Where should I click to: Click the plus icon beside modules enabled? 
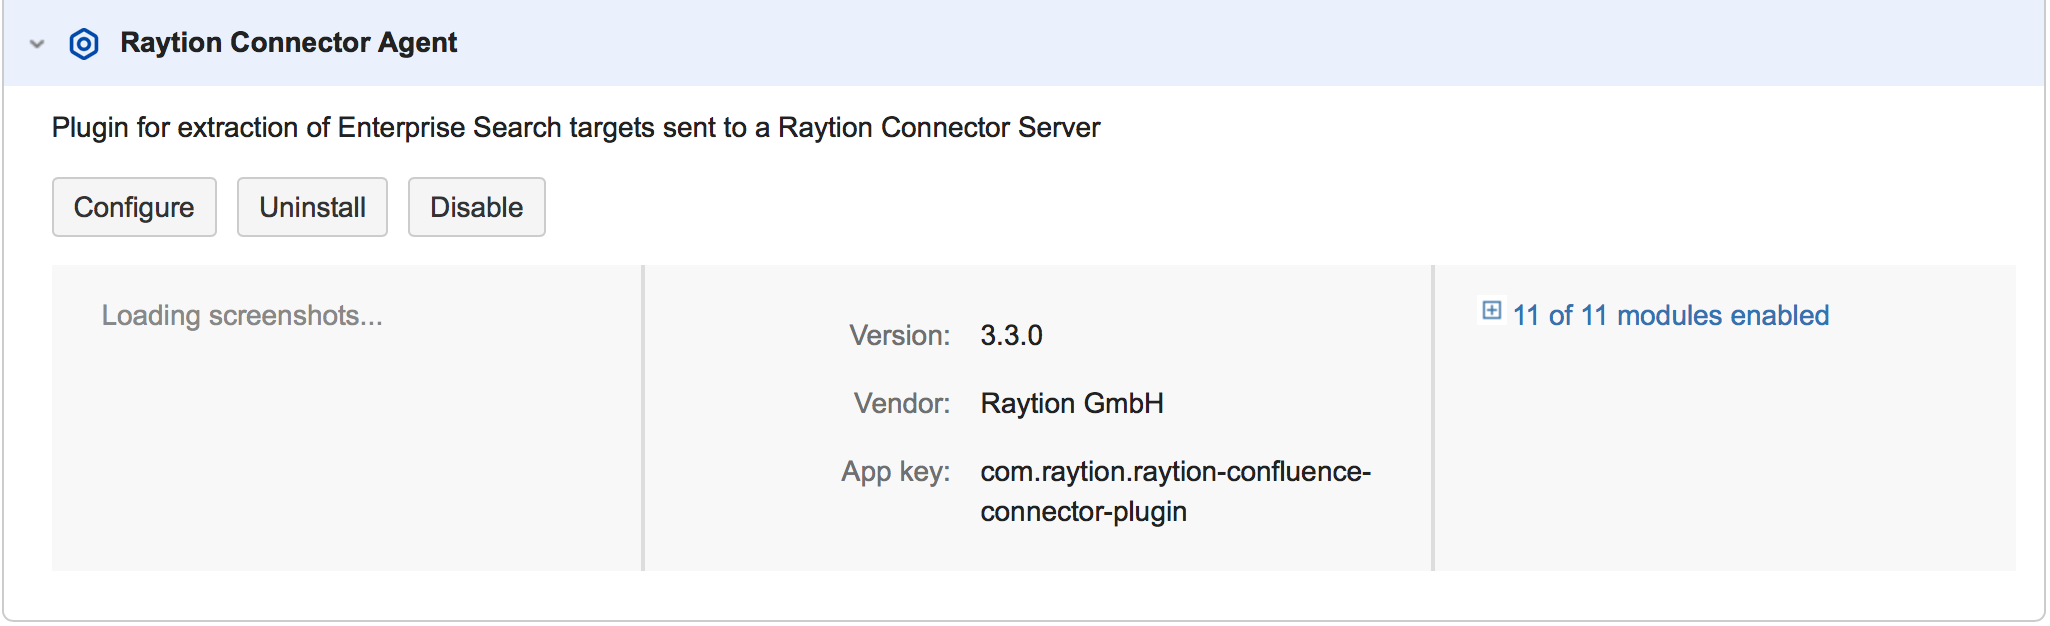click(x=1491, y=311)
